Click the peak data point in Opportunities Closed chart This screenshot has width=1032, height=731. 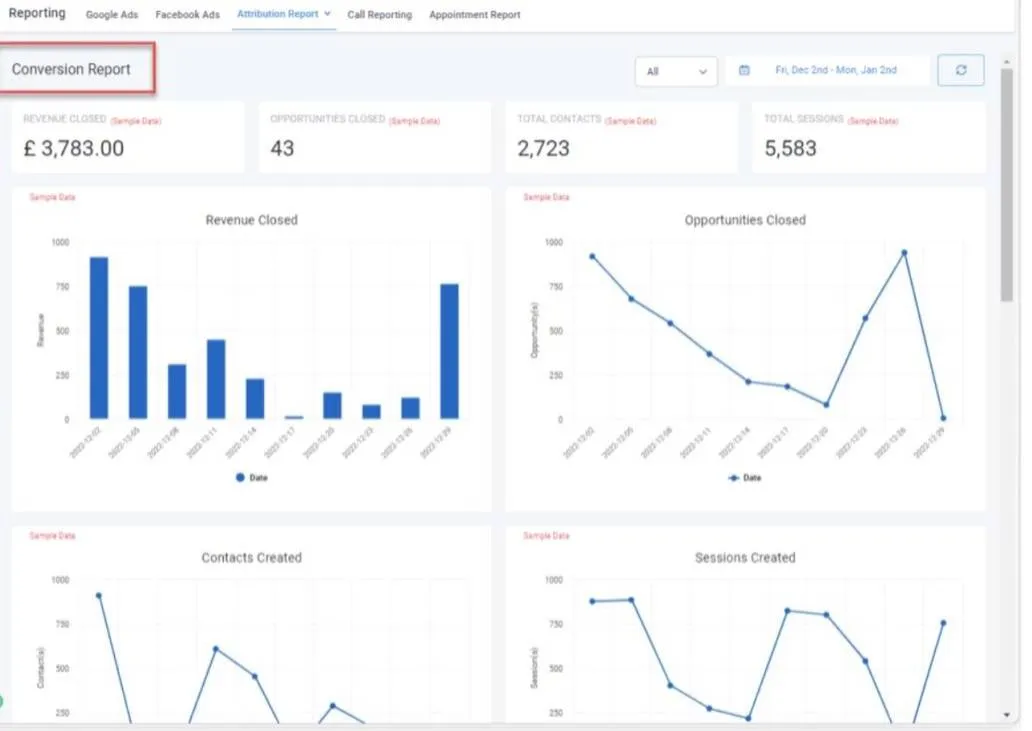point(904,253)
